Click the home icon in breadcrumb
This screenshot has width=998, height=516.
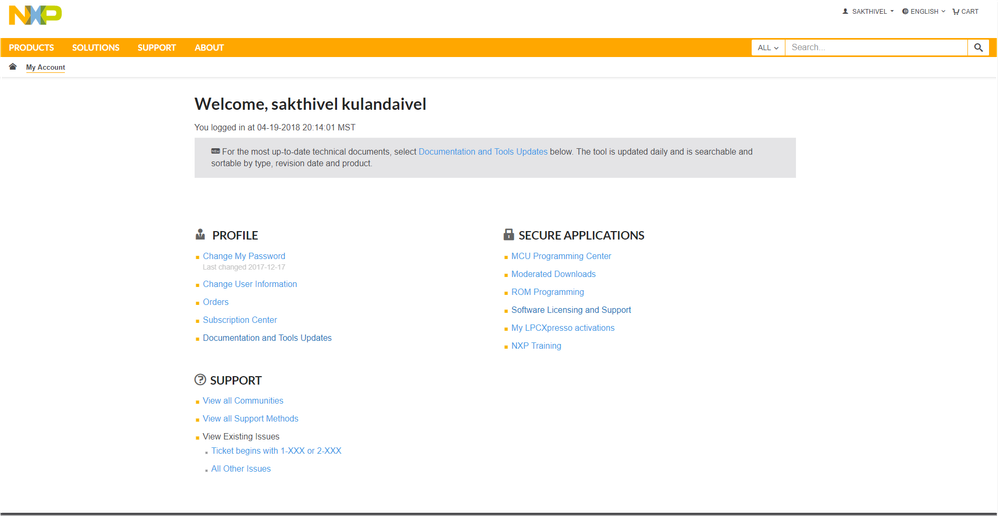coord(13,67)
